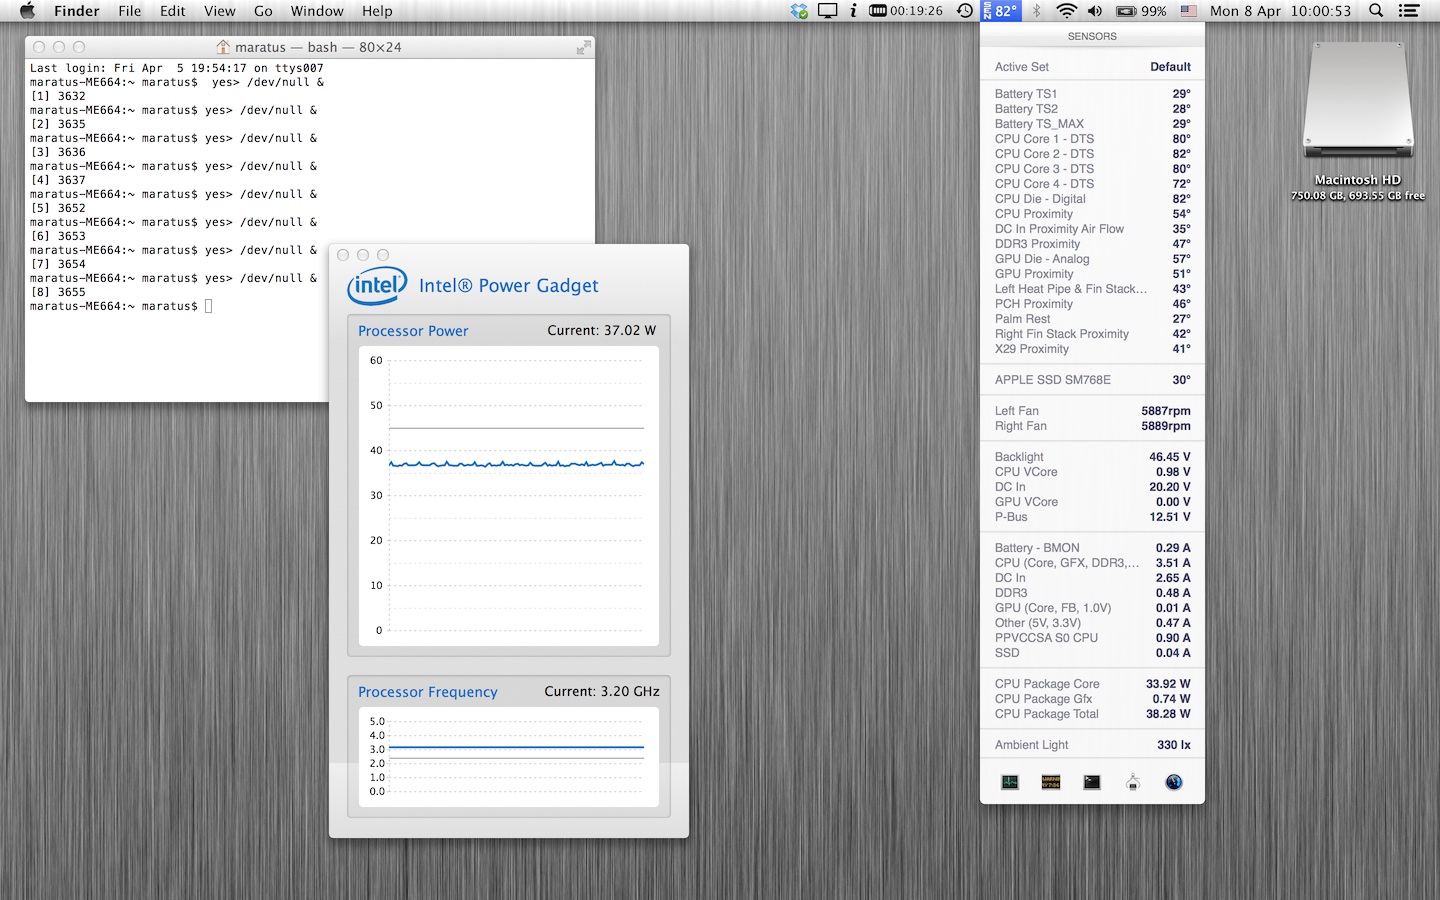1440x900 pixels.
Task: Select the CPU Core 1 - DTS row
Action: pos(1092,139)
